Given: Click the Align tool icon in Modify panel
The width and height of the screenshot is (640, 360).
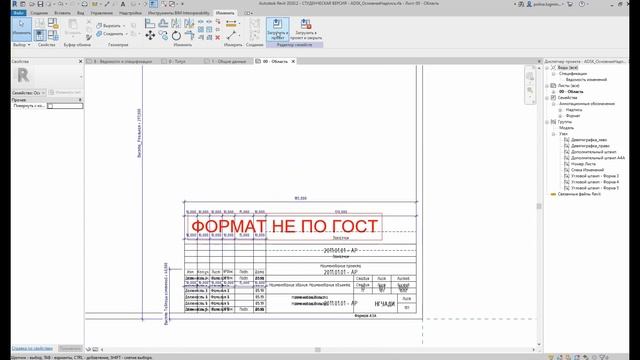Looking at the screenshot, I should coord(150,24).
